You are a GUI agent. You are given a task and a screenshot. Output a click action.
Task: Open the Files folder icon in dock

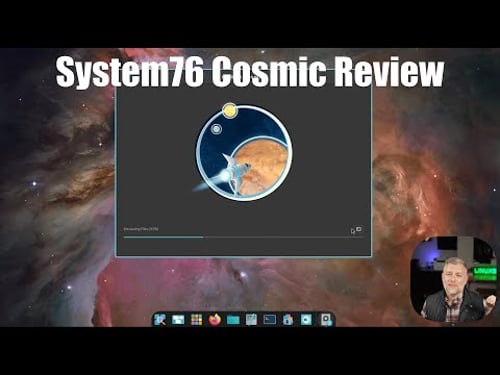pyautogui.click(x=233, y=320)
